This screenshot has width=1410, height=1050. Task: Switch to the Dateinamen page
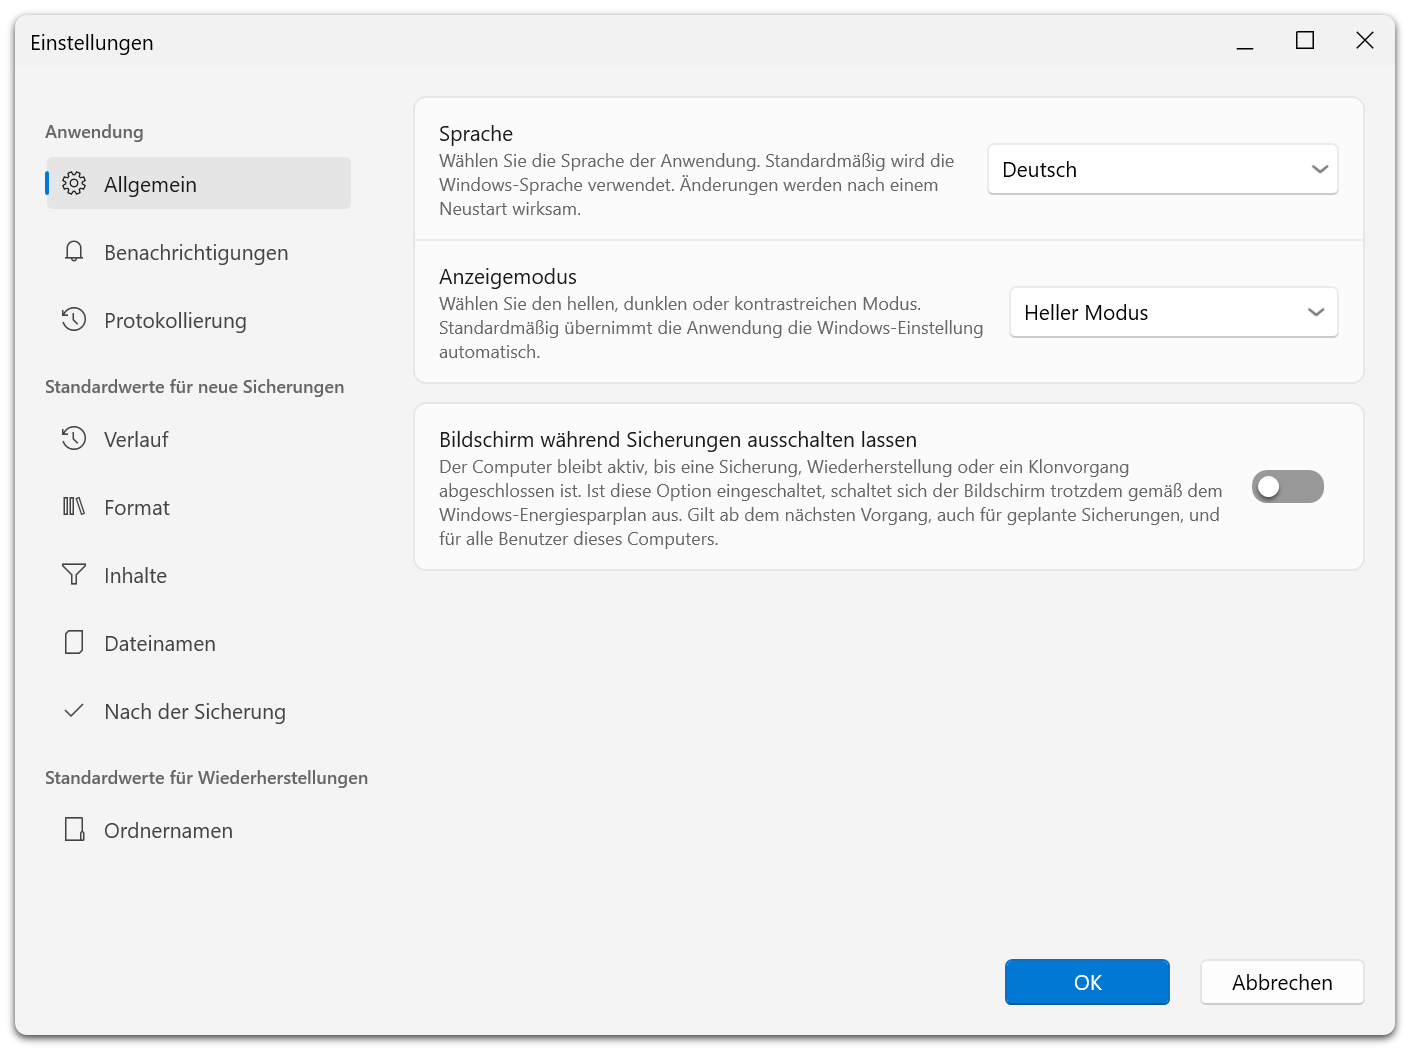pyautogui.click(x=199, y=643)
